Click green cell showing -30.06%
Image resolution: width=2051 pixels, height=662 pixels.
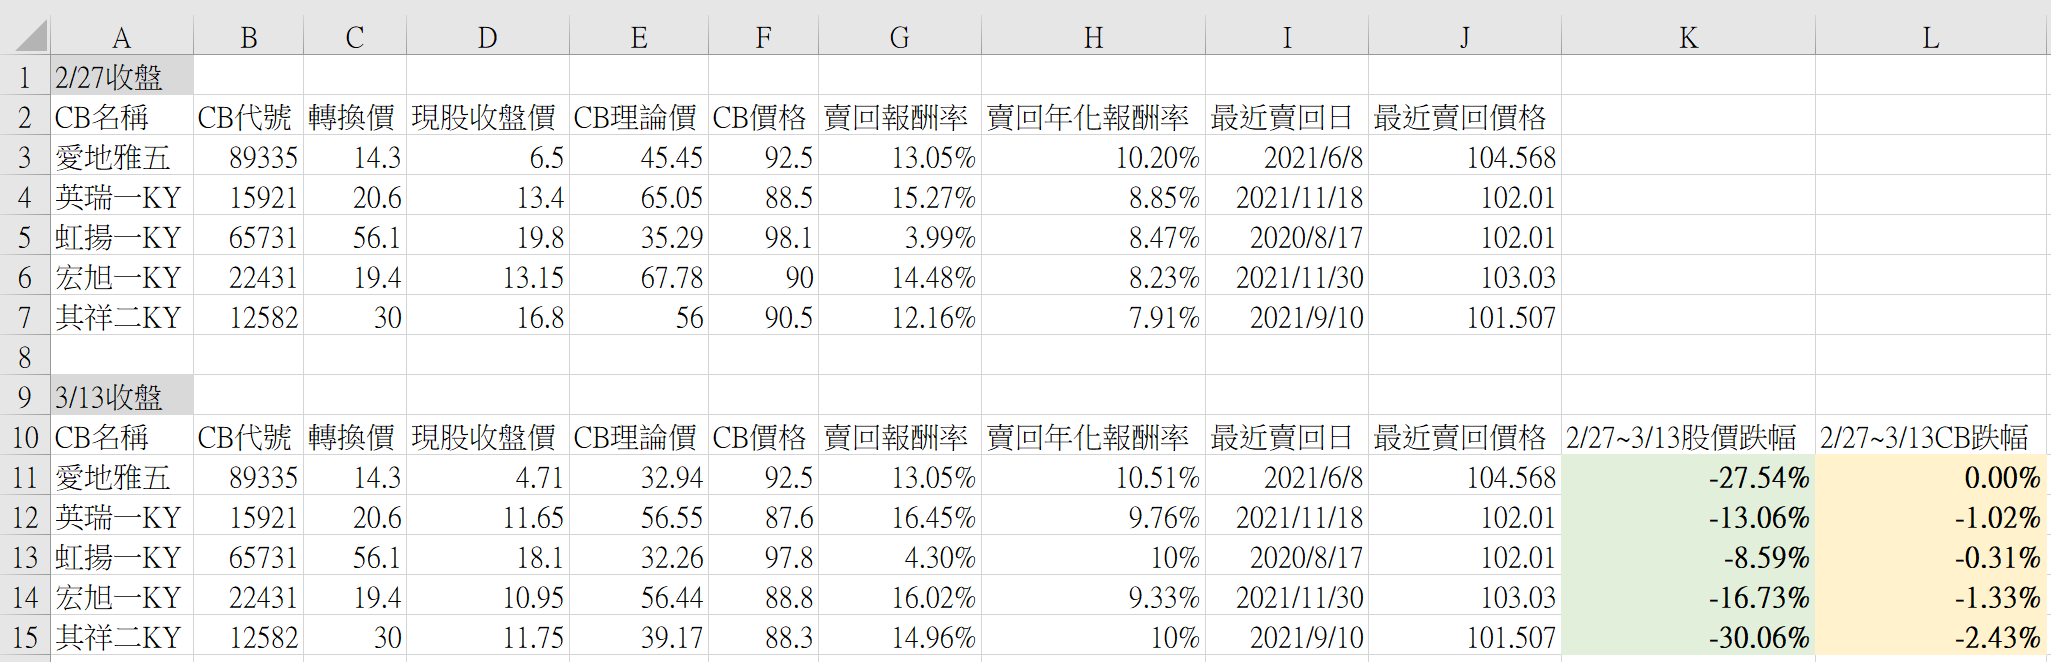1688,637
